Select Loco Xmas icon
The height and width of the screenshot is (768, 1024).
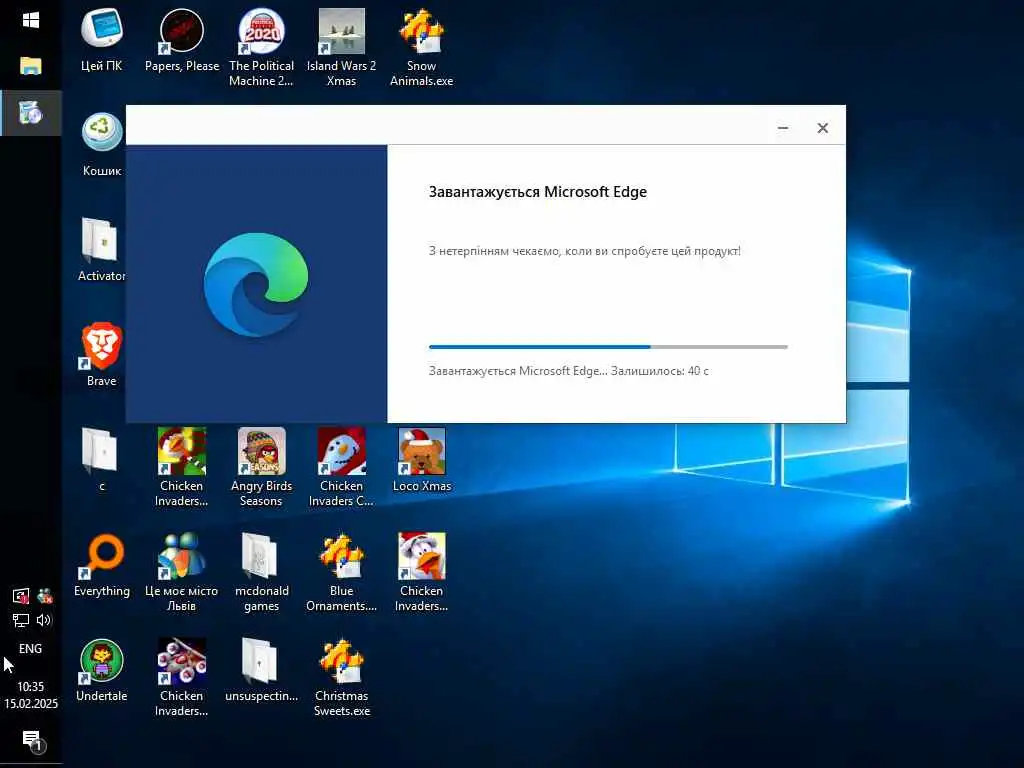(421, 459)
